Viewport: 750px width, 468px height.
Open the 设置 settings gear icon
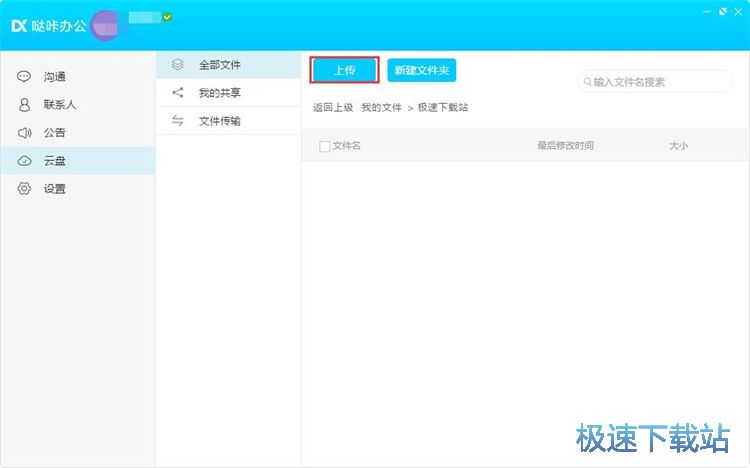24,189
